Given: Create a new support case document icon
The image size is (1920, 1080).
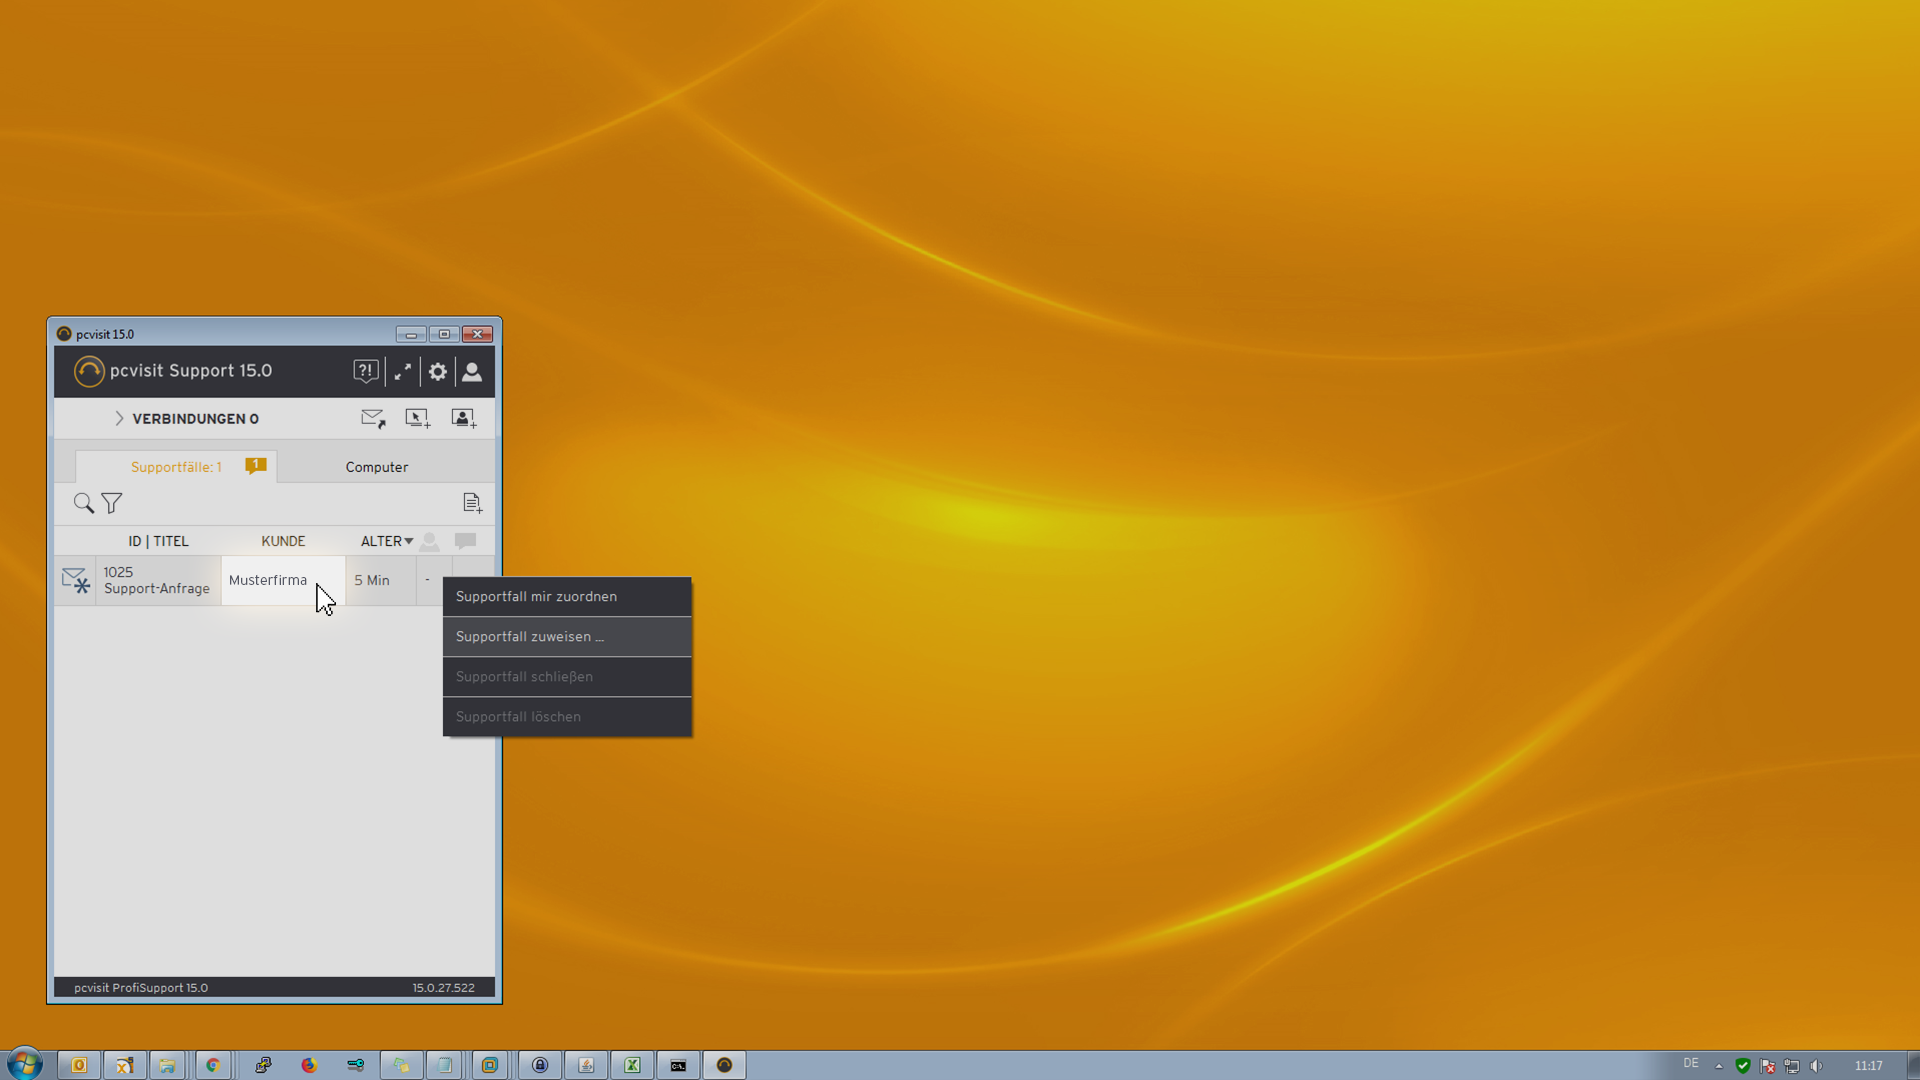Looking at the screenshot, I should pos(472,503).
